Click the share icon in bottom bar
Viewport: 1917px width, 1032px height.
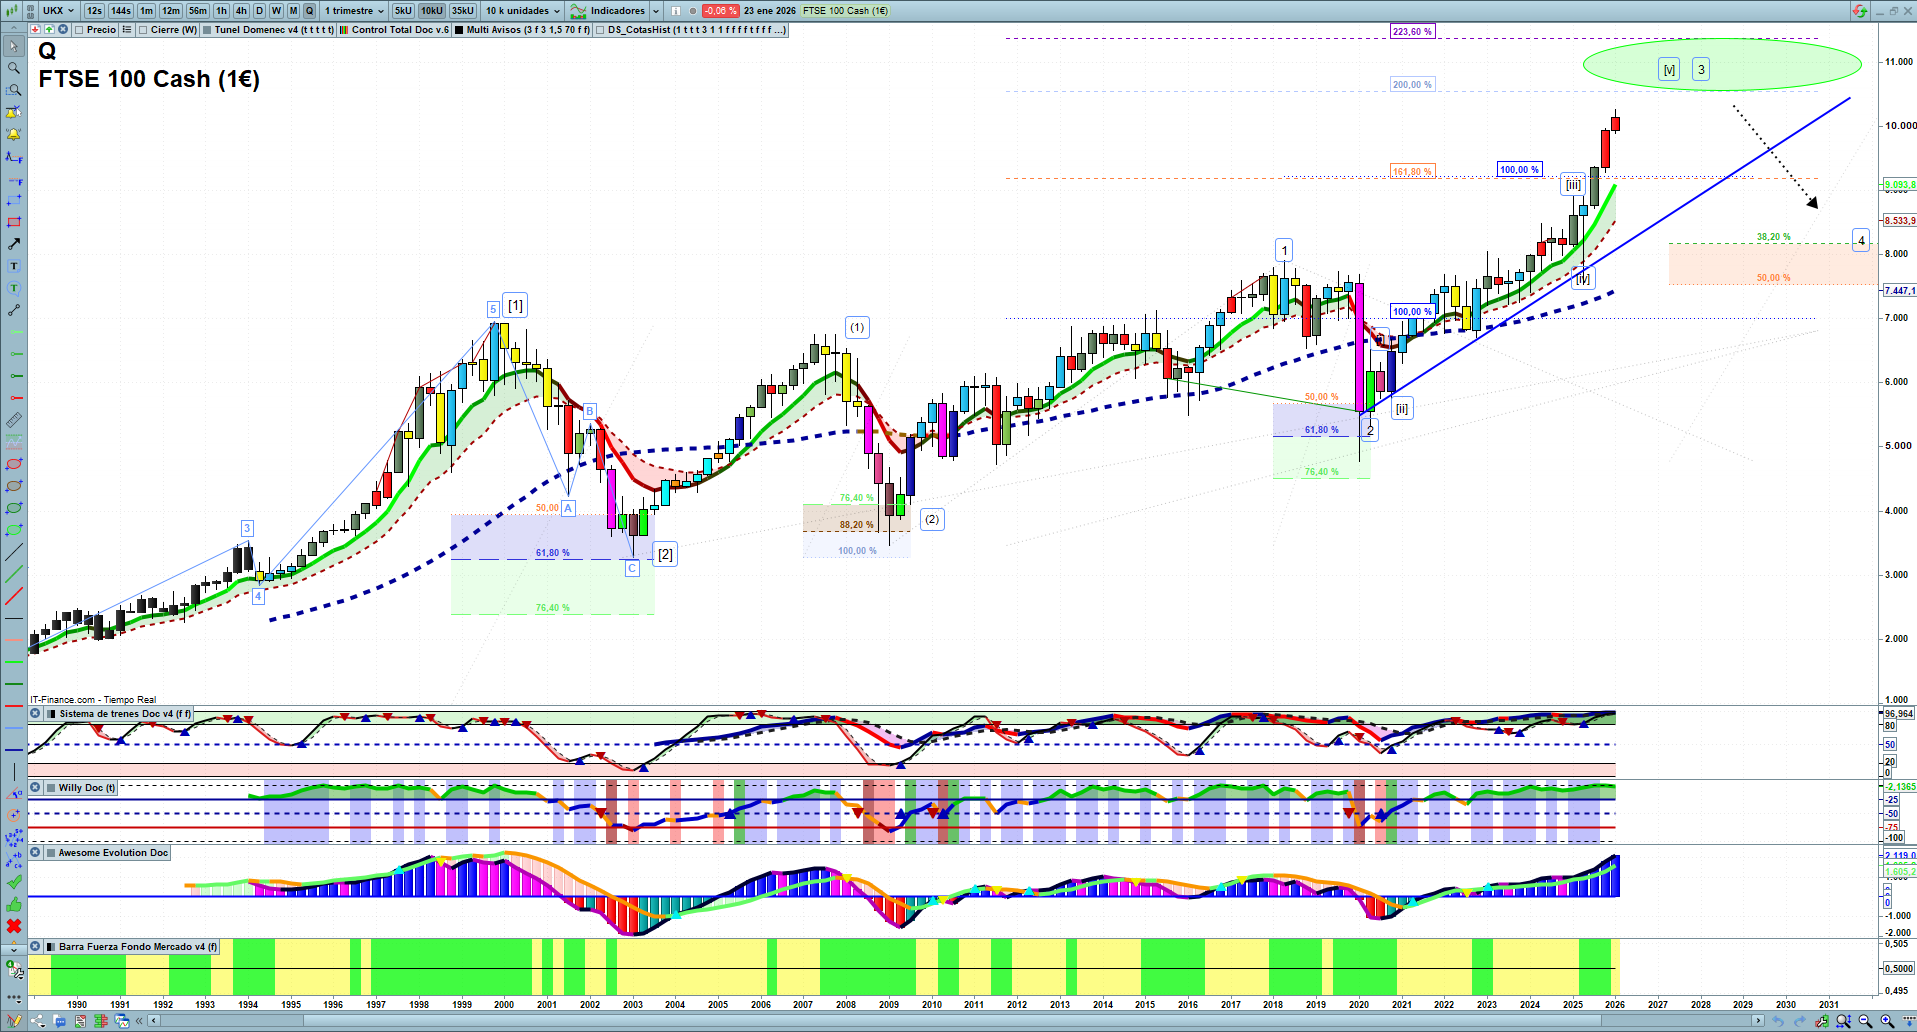pyautogui.click(x=38, y=1021)
